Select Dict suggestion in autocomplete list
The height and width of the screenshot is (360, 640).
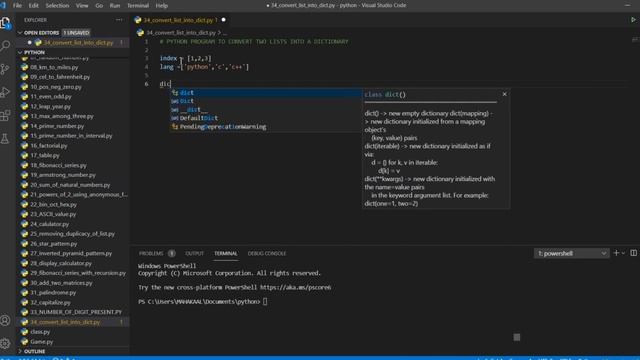pos(265,101)
